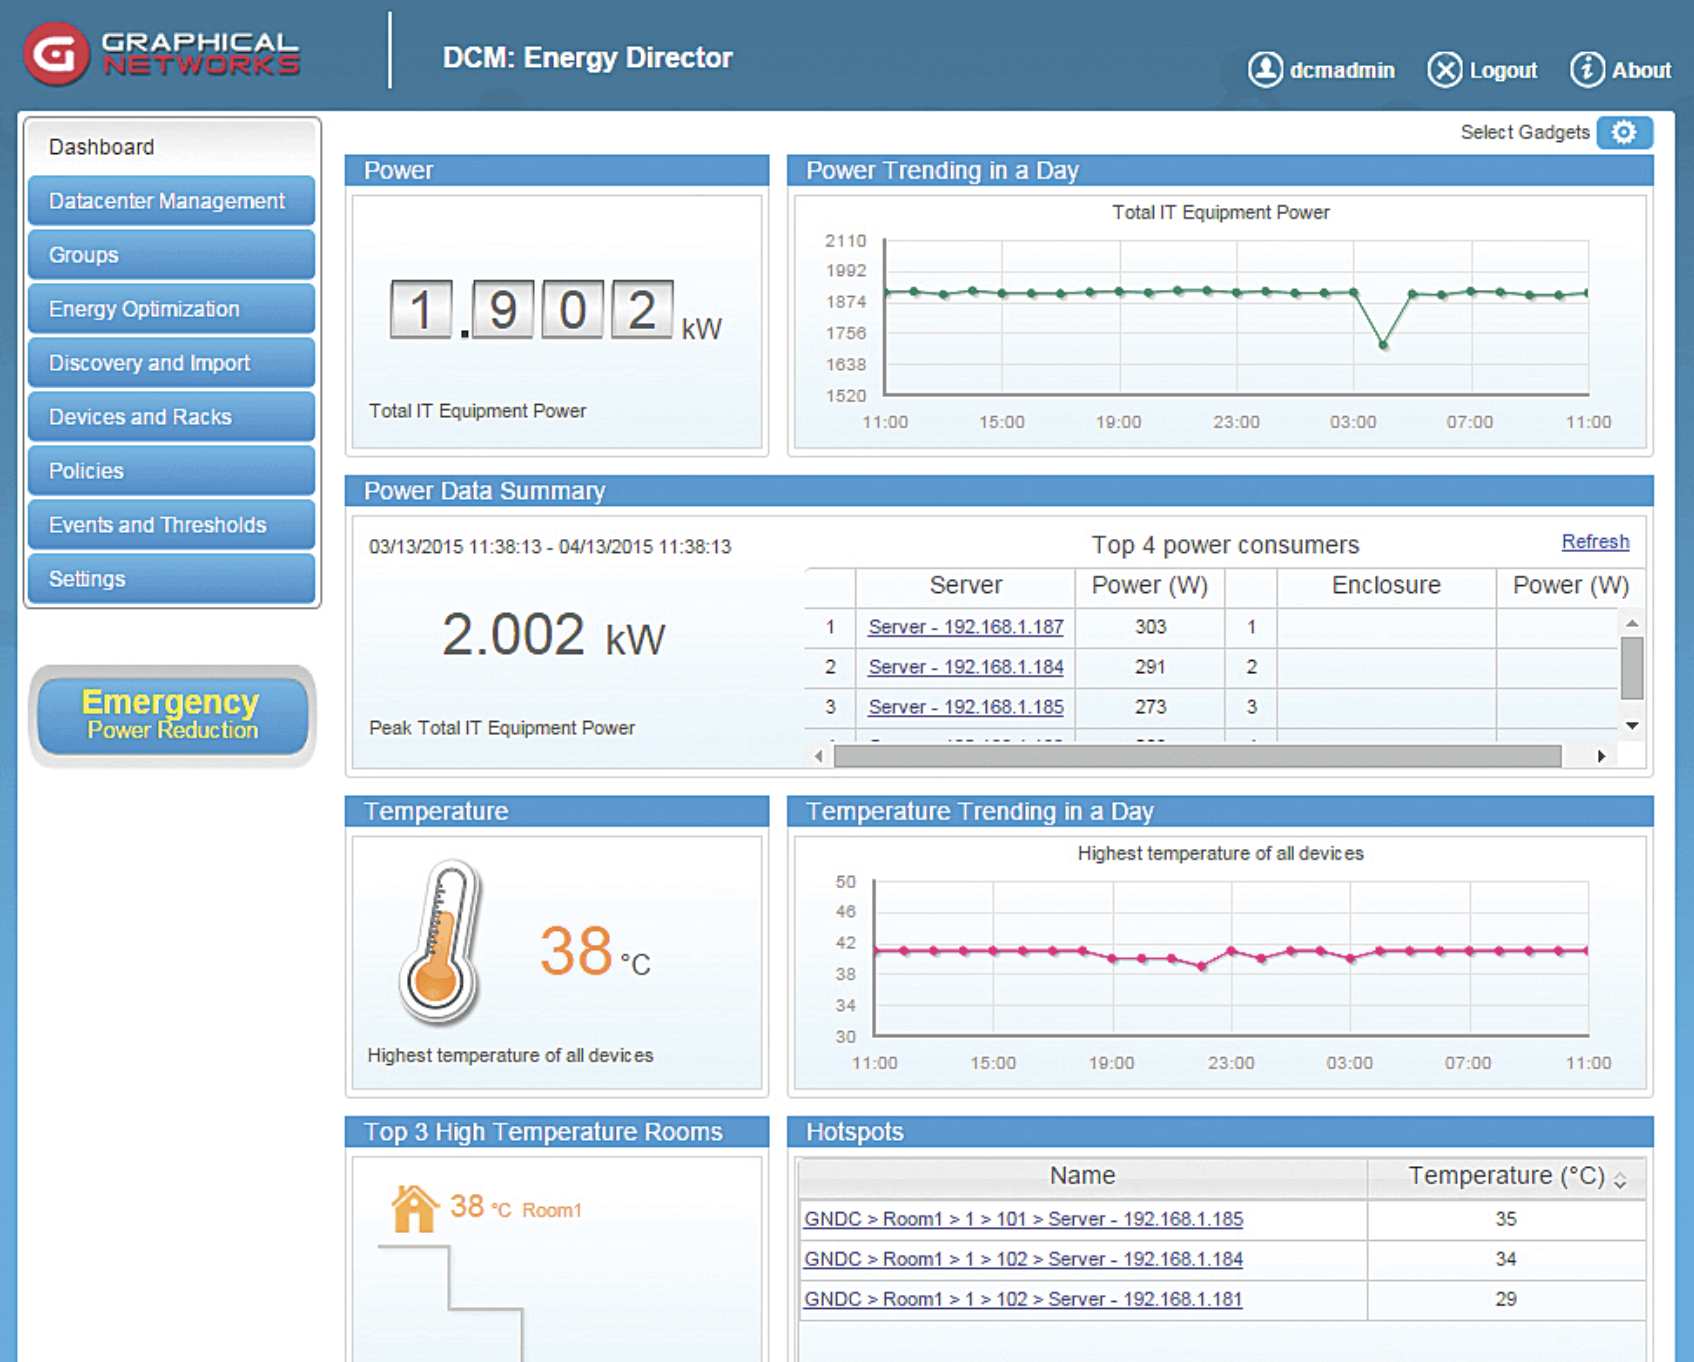Open the Select Gadgets gear icon
Screen dimensions: 1694x1362
click(1624, 132)
